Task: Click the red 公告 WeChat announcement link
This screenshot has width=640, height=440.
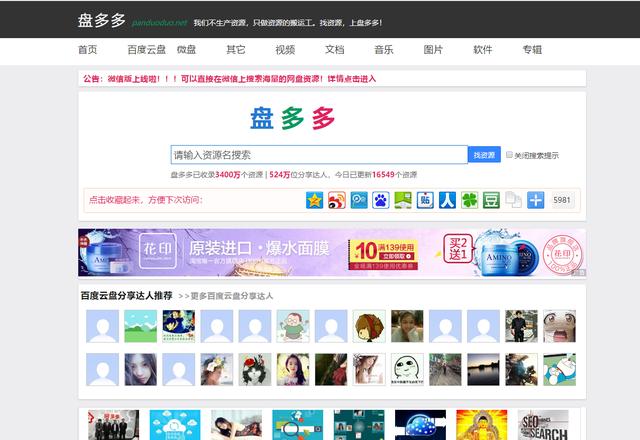Action: pos(229,78)
